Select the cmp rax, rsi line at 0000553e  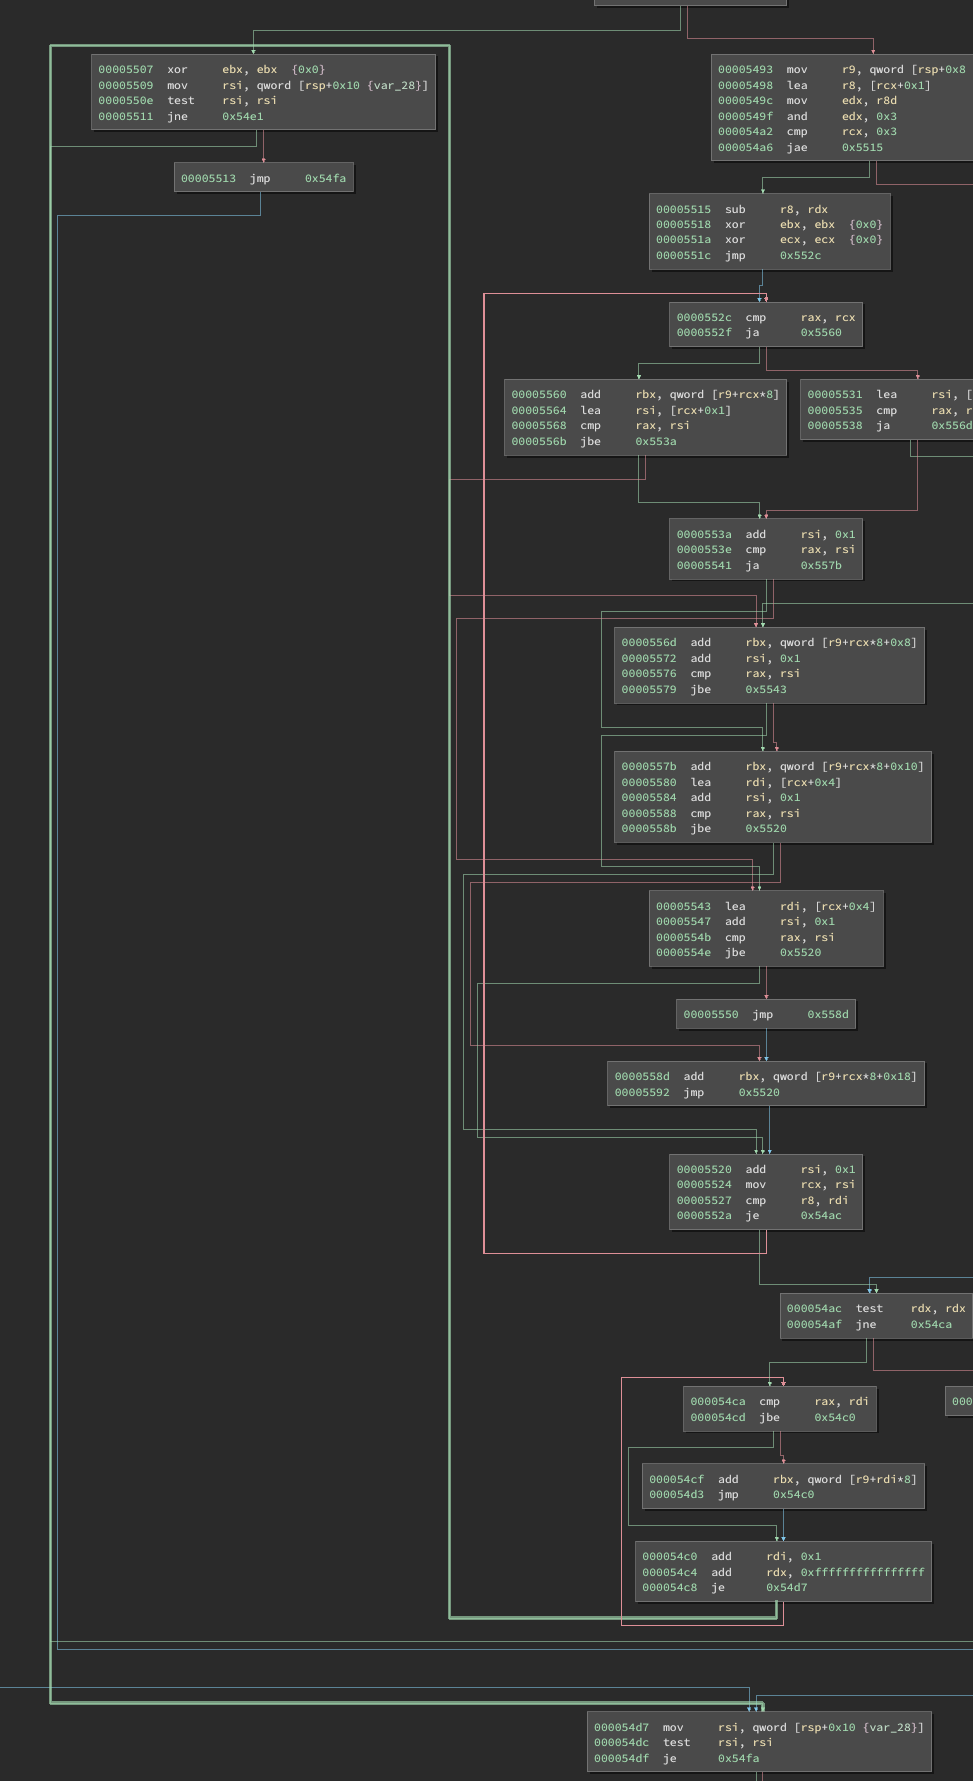765,549
